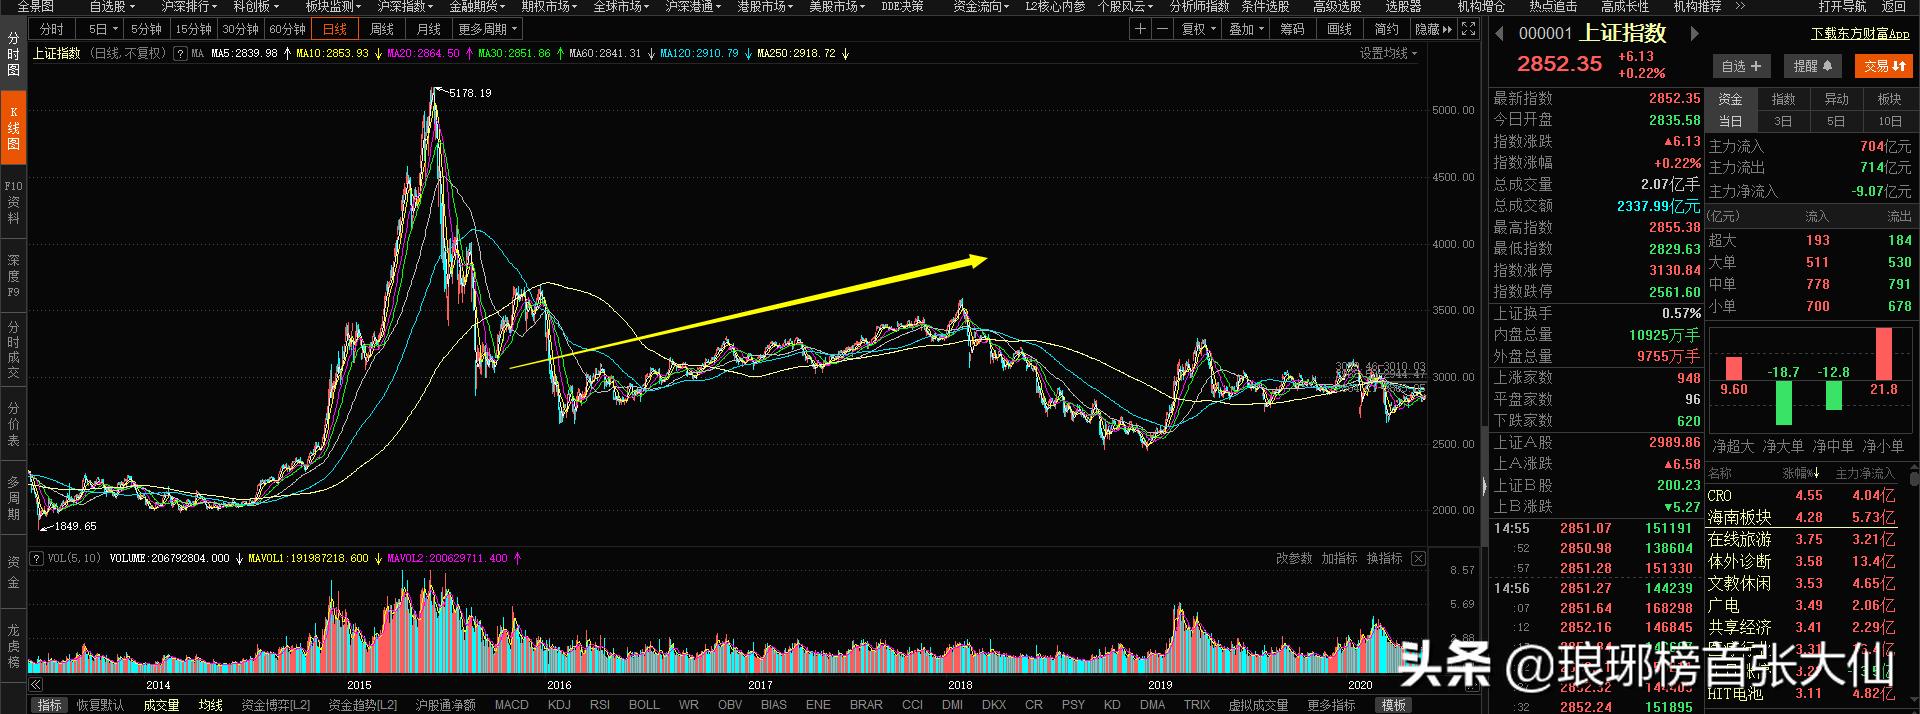The height and width of the screenshot is (714, 1920).
Task: Click right panel splitter handle
Action: (x=1484, y=486)
